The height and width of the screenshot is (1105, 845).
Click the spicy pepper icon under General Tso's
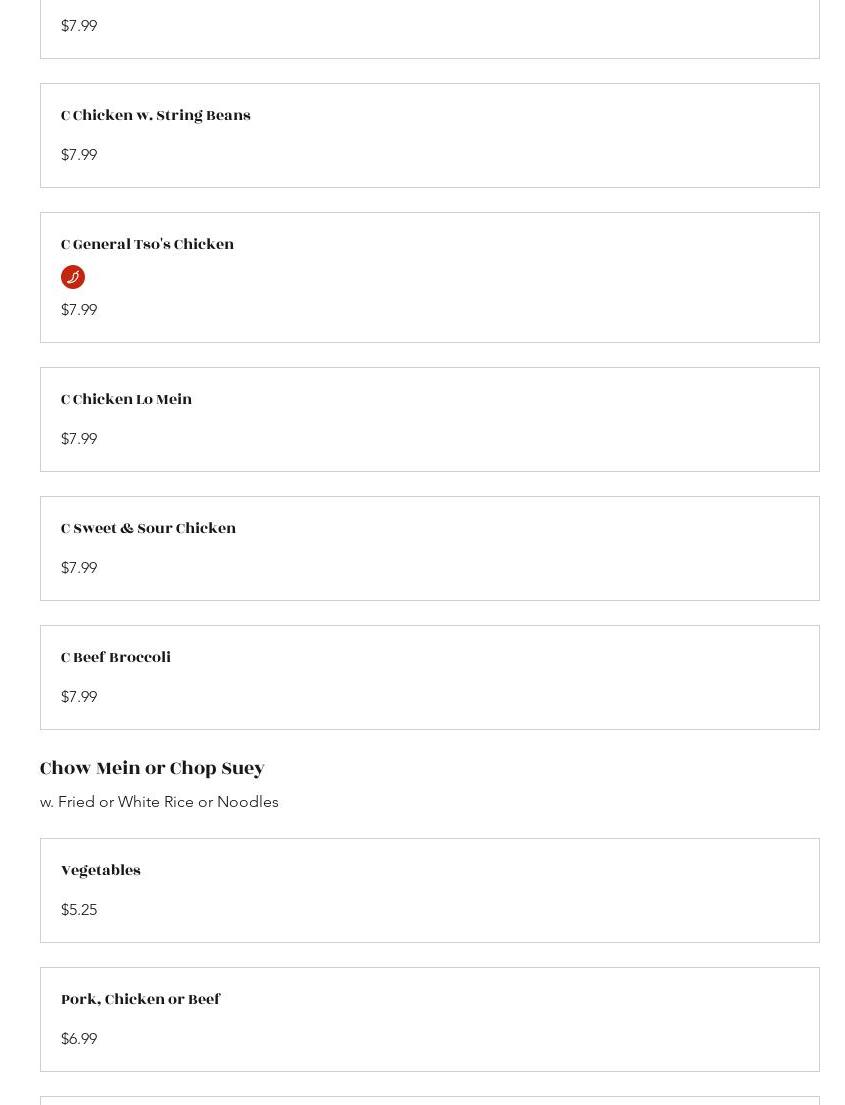click(x=73, y=277)
